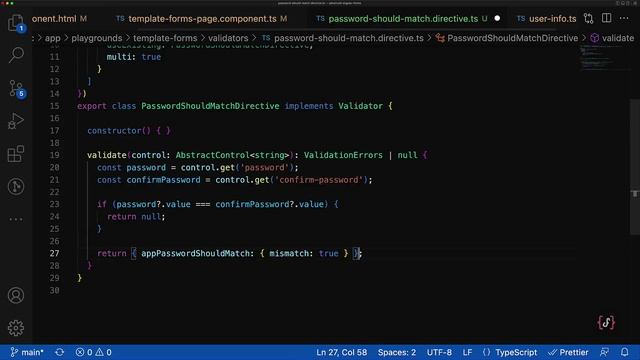Open the notifications bell
Viewport: 640px width, 360px height.
(x=624, y=352)
